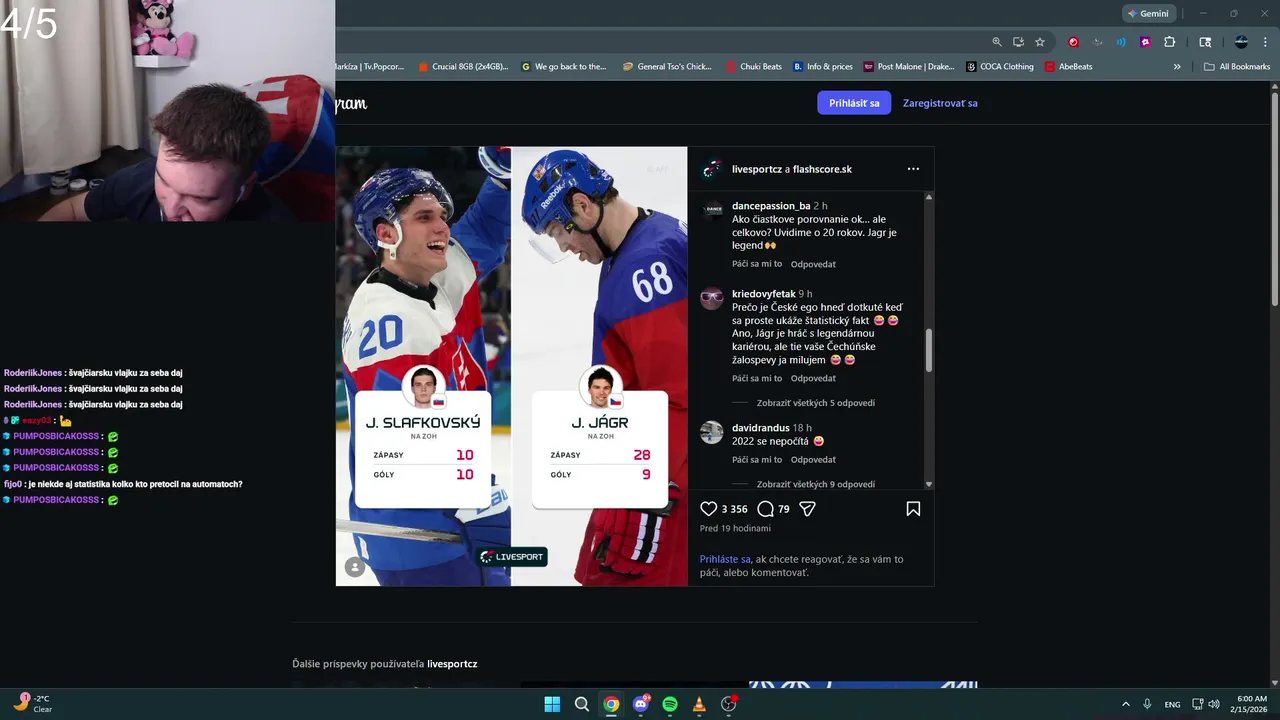Click the comments panel scrollbar thumb
The height and width of the screenshot is (720, 1280).
(x=929, y=350)
